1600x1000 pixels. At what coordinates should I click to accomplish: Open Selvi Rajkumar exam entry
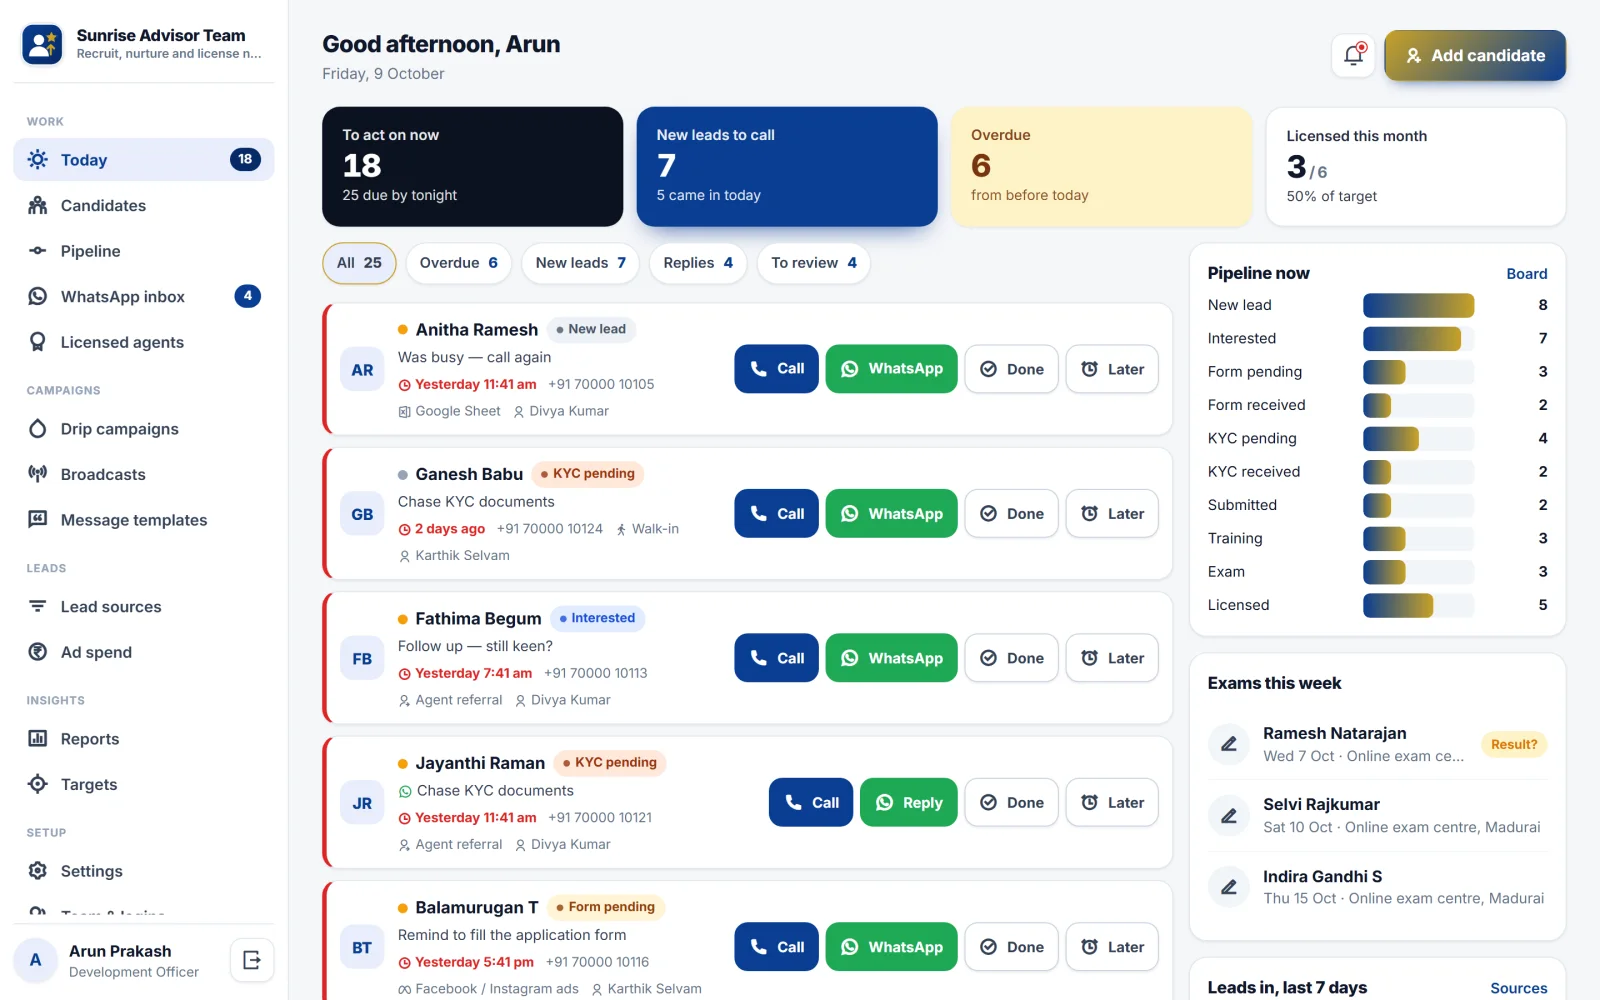click(x=1377, y=815)
